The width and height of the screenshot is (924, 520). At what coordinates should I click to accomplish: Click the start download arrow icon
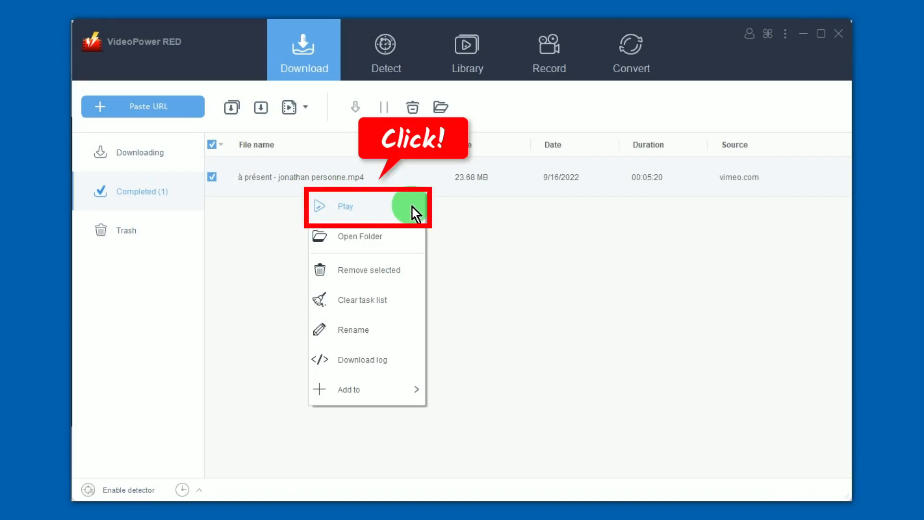[355, 107]
